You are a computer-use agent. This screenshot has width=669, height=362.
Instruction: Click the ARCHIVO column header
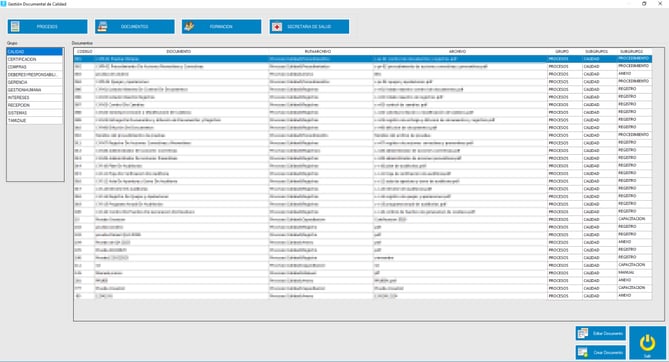[x=457, y=51]
